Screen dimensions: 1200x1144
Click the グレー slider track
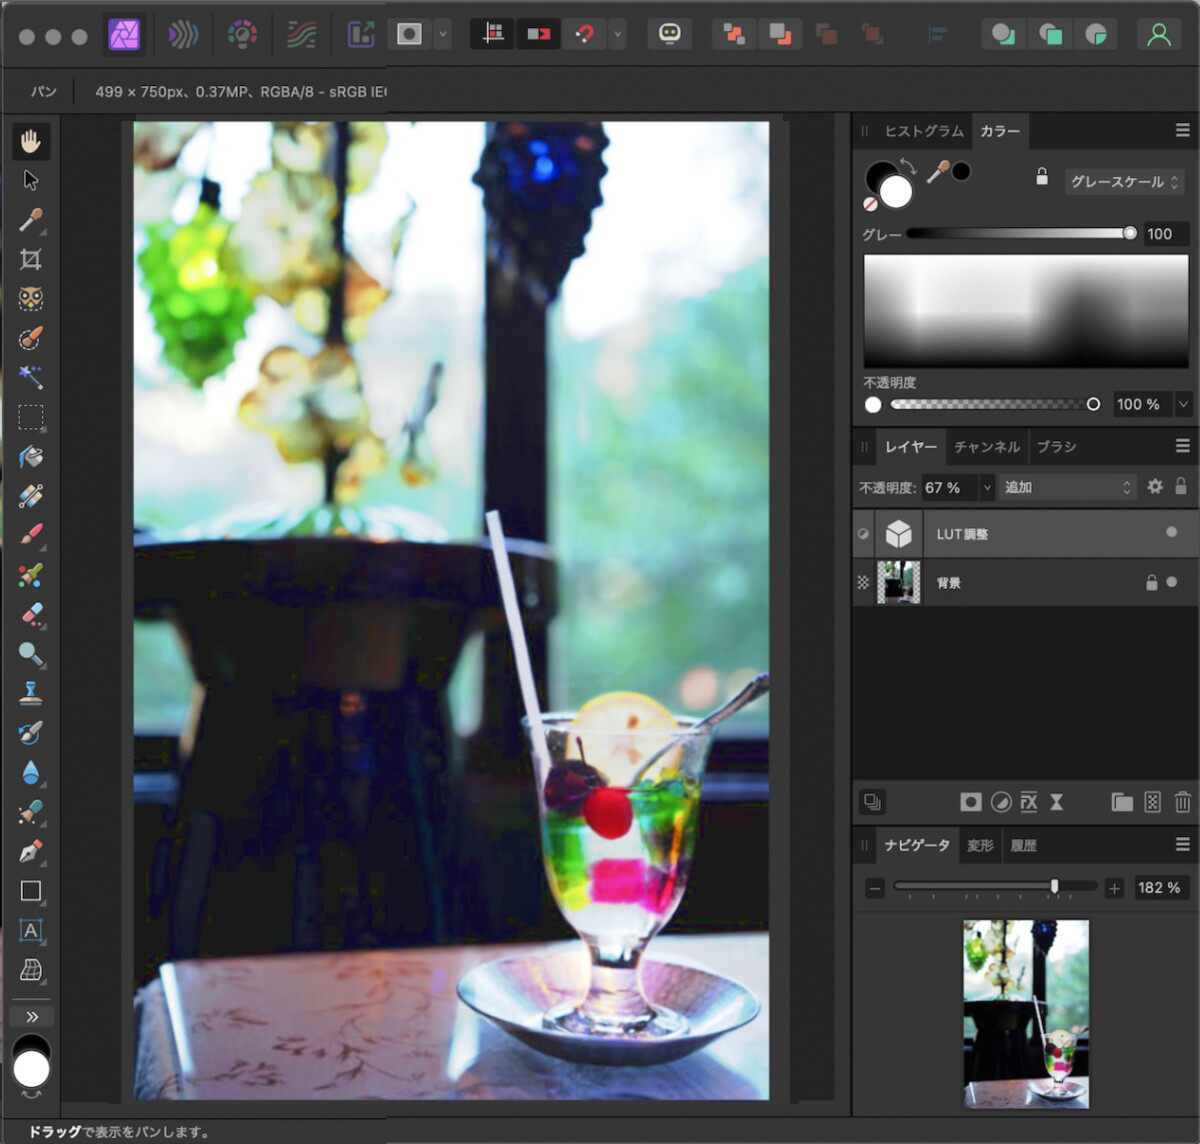point(1021,234)
